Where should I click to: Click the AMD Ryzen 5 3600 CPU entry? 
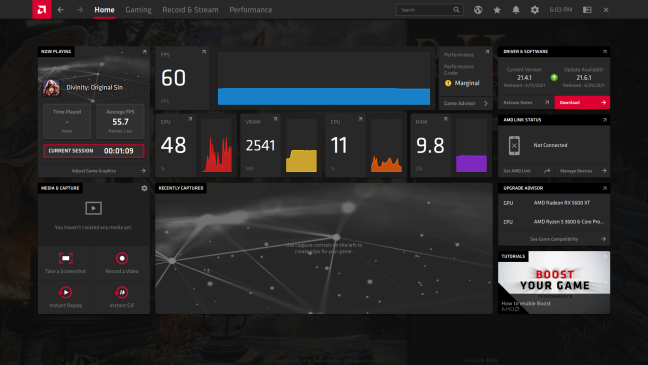tap(569, 222)
